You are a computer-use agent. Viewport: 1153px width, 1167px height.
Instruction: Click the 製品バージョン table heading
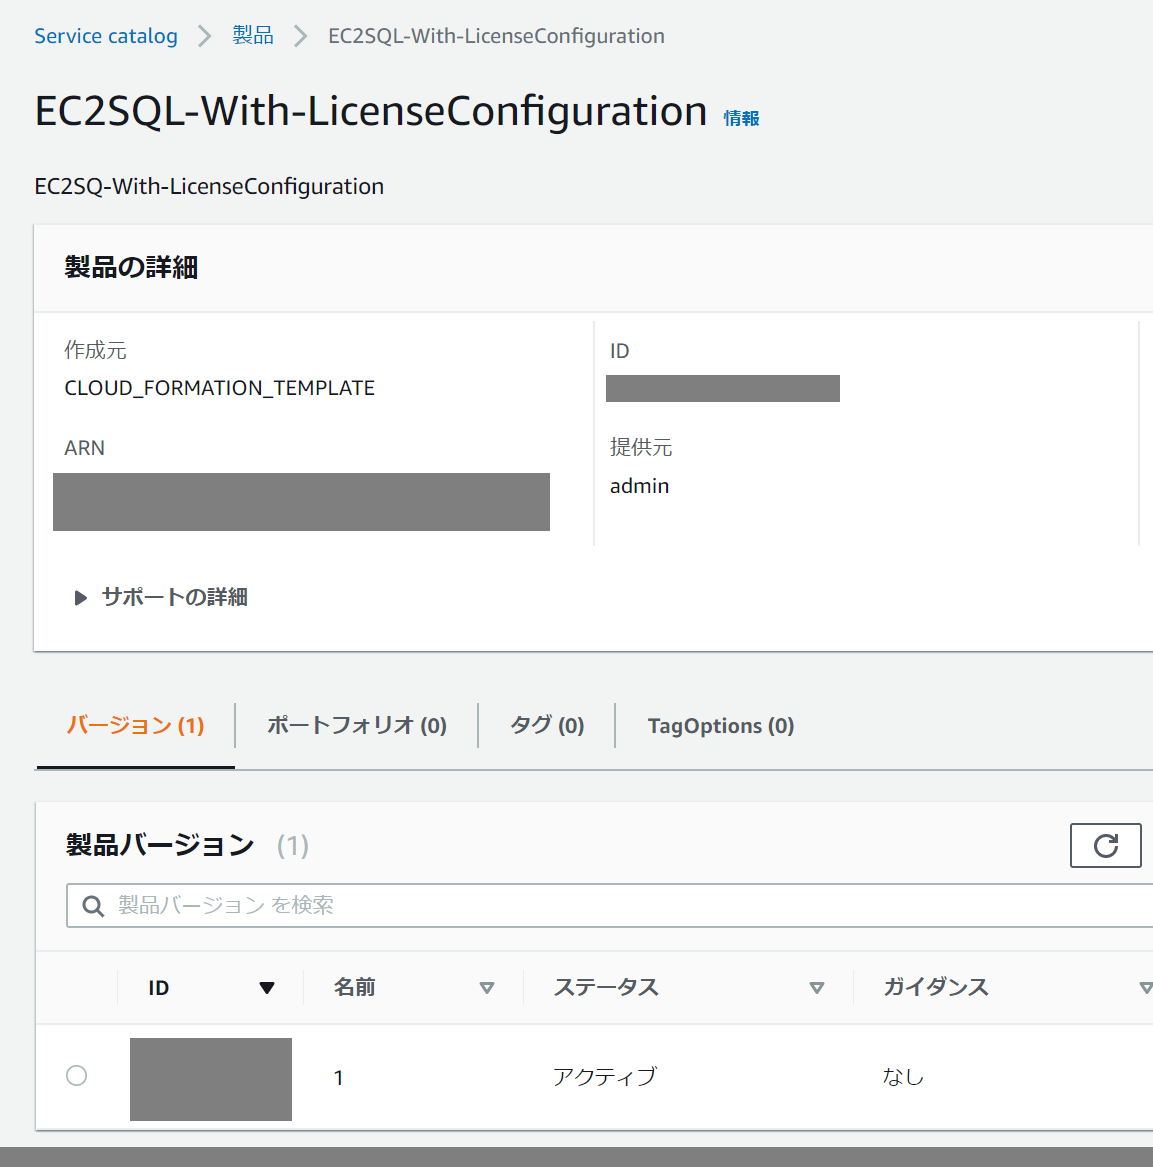point(159,845)
